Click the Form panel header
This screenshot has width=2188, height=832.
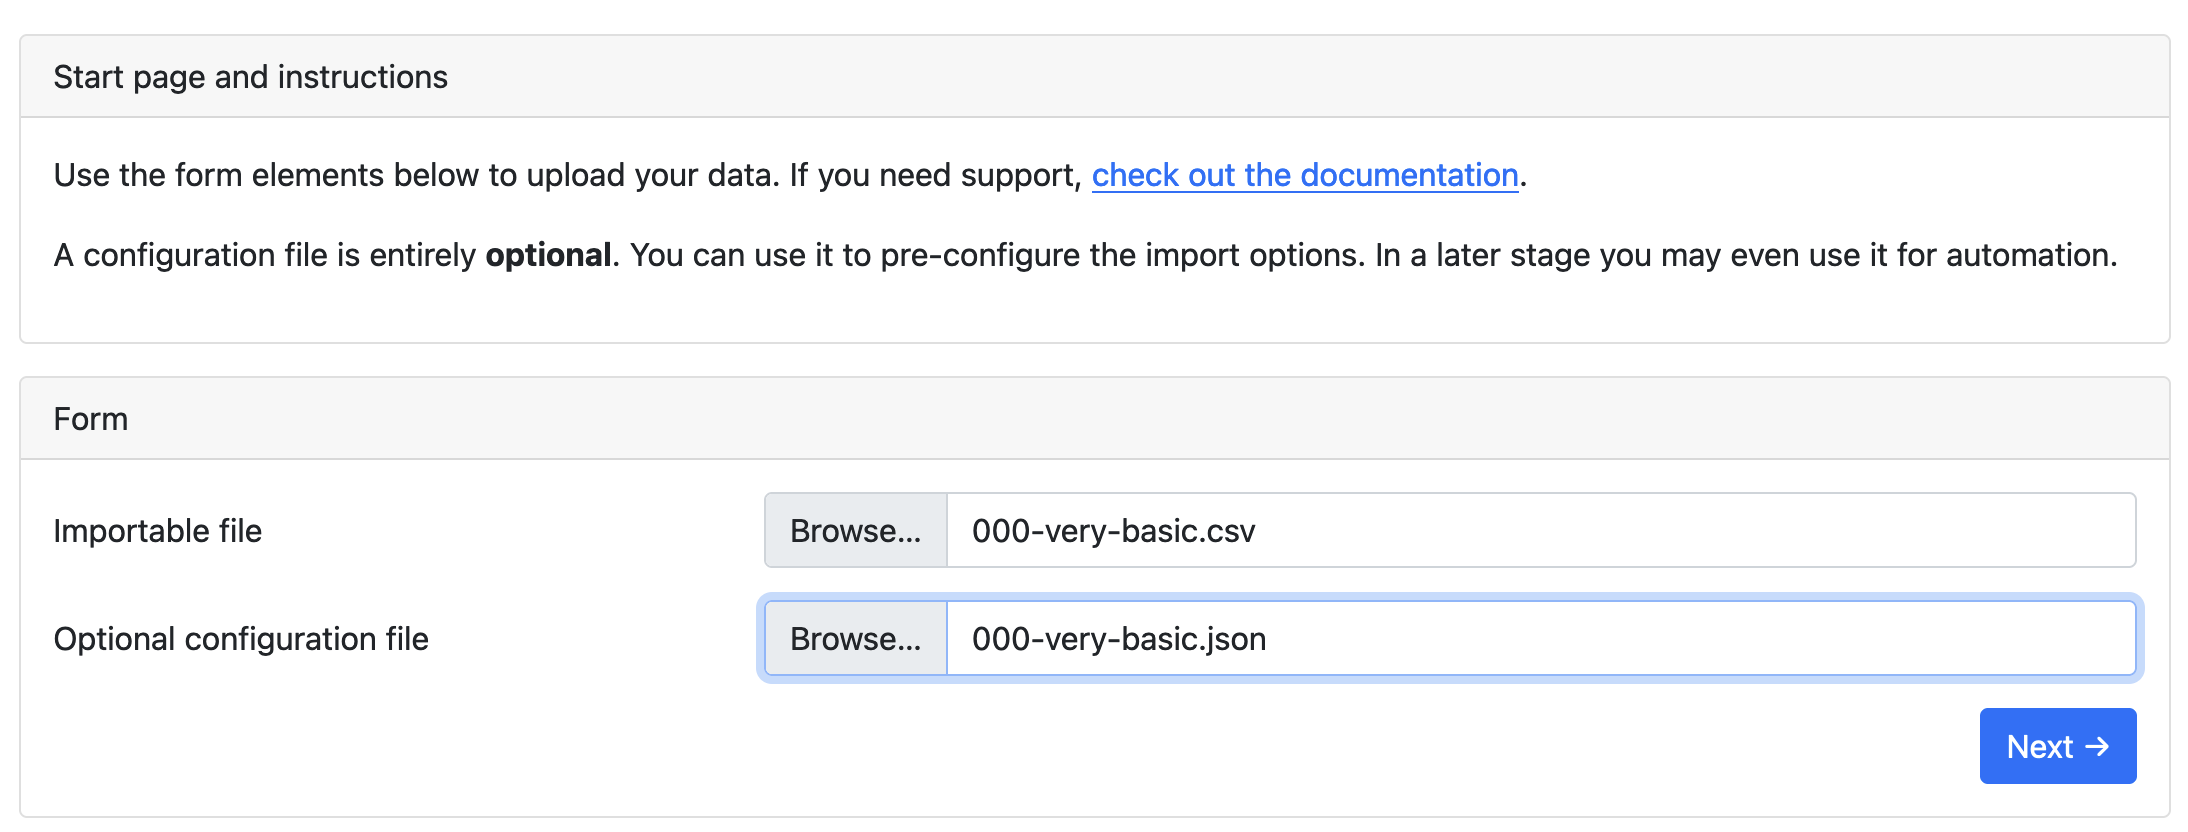coord(91,418)
